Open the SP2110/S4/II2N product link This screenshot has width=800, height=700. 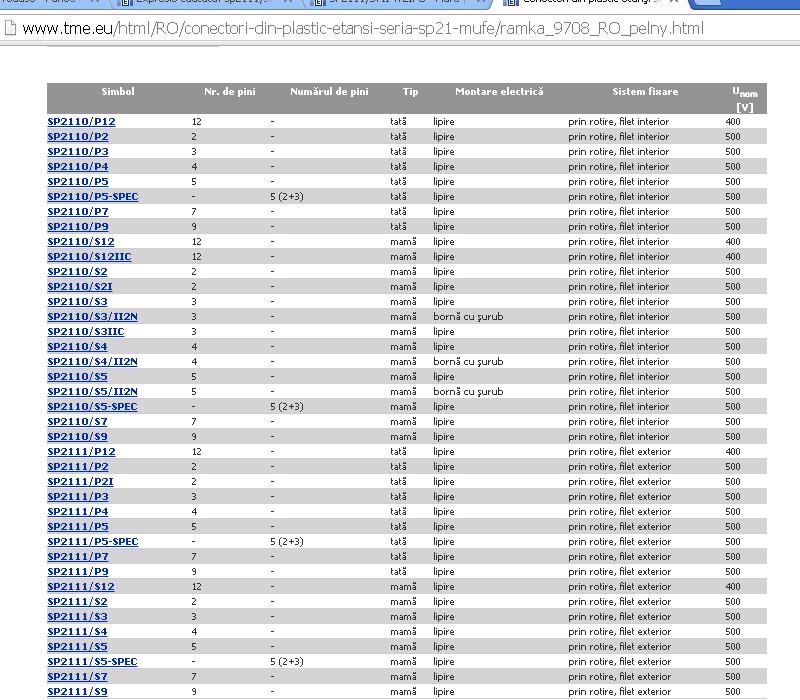coord(92,362)
